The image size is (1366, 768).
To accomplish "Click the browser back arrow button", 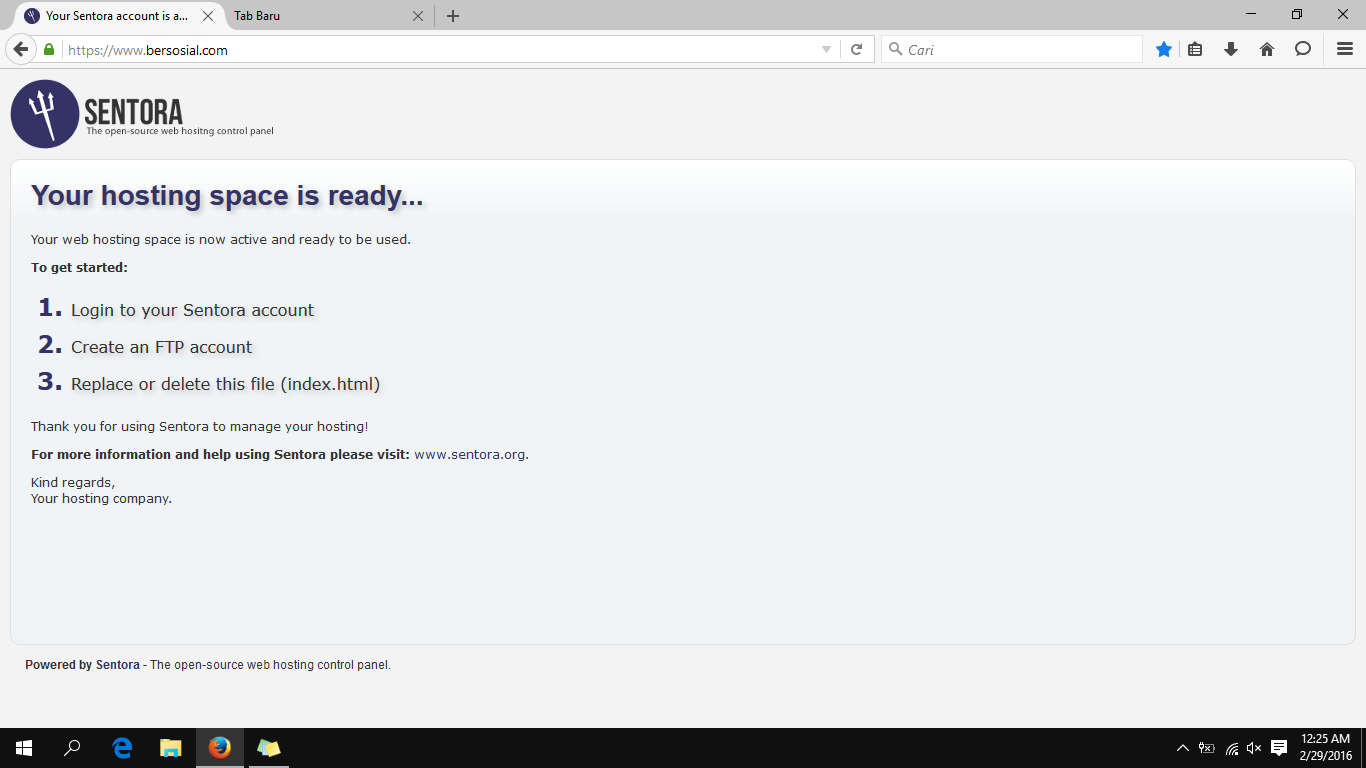I will click(20, 49).
